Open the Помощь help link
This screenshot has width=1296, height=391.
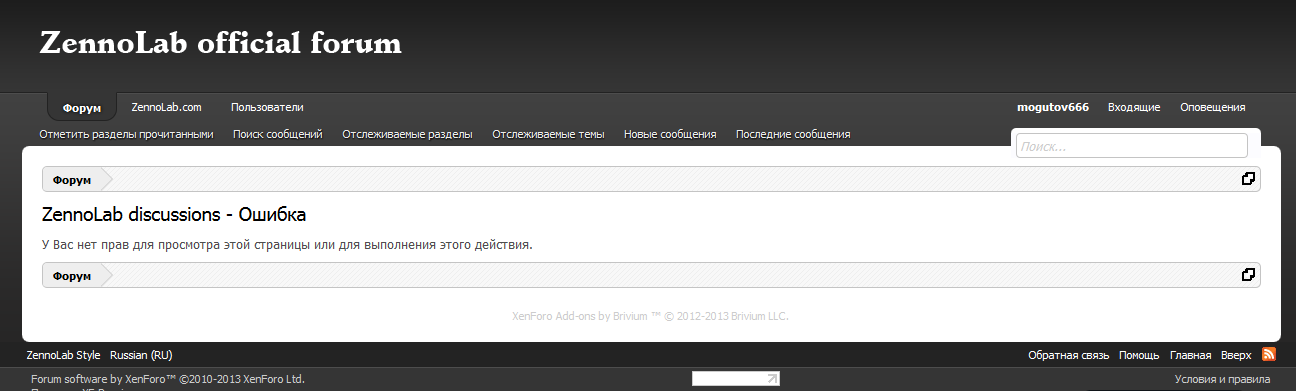[x=1139, y=355]
